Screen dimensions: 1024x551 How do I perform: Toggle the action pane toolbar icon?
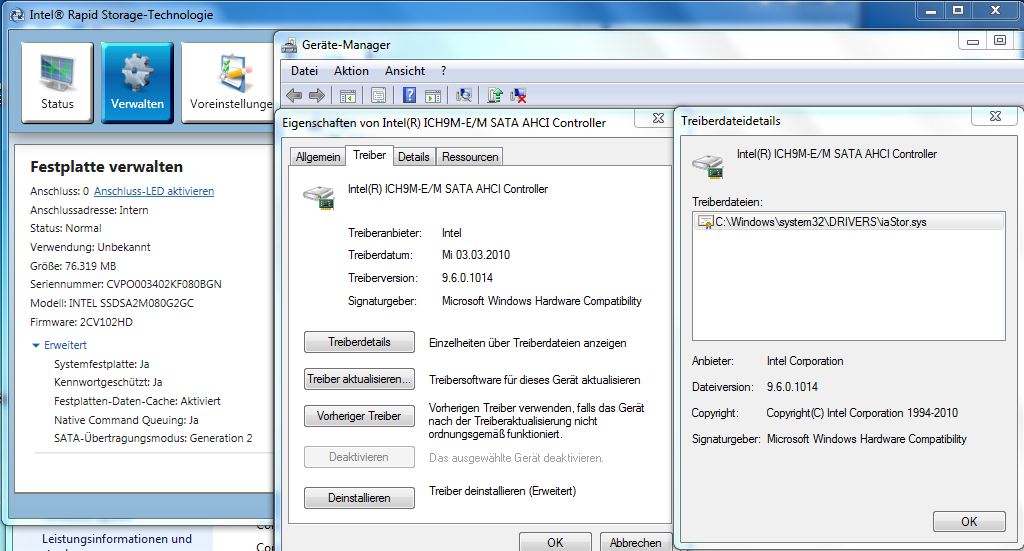click(x=433, y=95)
